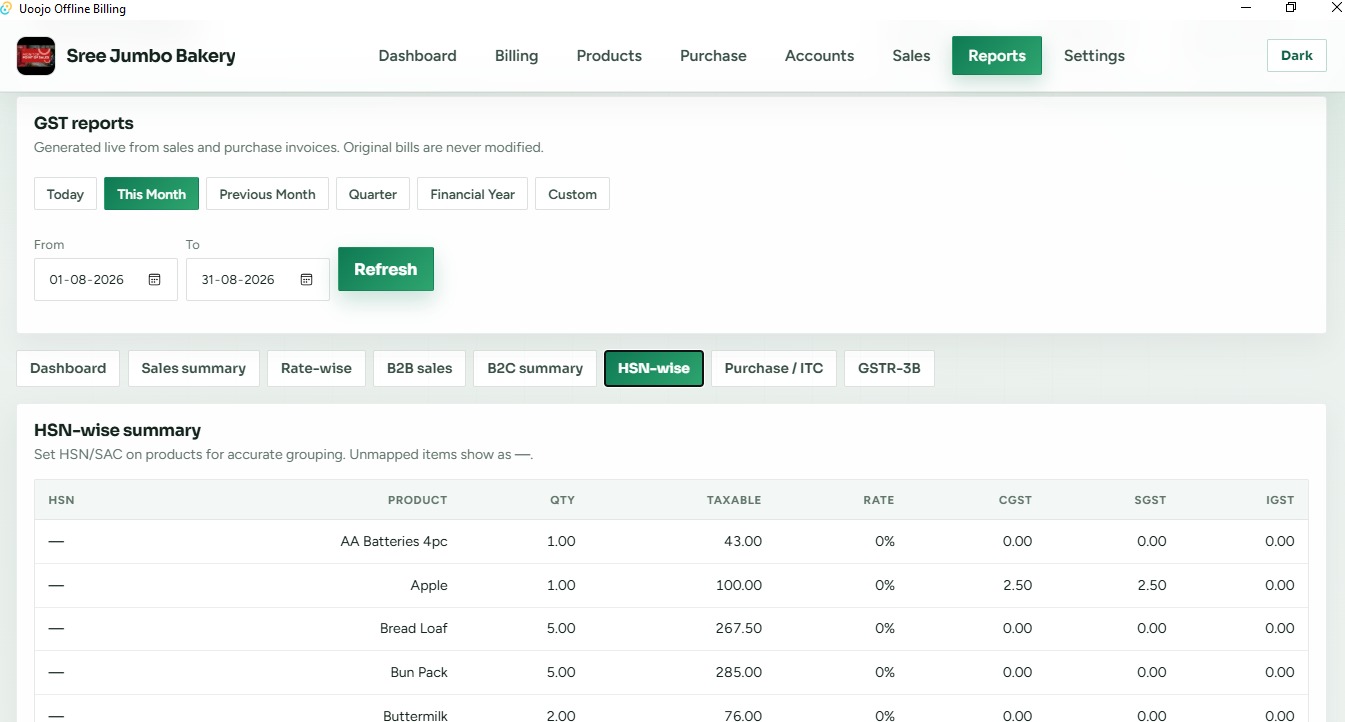Image resolution: width=1345 pixels, height=722 pixels.
Task: Open the Accounts menu
Action: 819,56
